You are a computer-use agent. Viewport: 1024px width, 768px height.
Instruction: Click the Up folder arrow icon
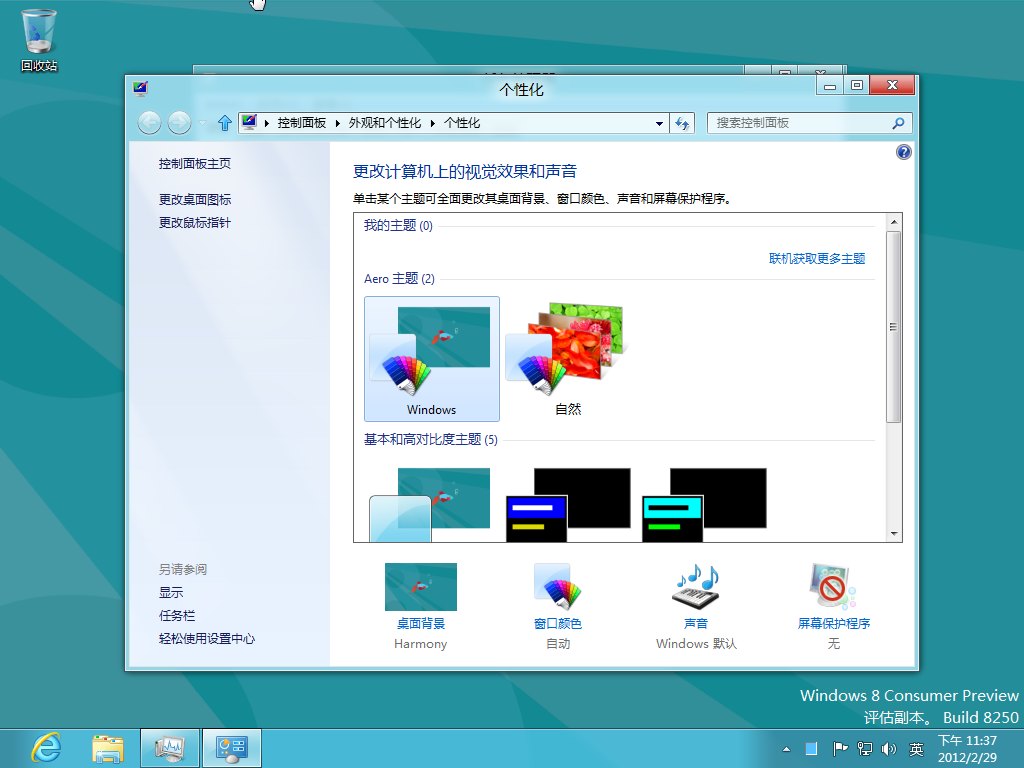coord(224,123)
